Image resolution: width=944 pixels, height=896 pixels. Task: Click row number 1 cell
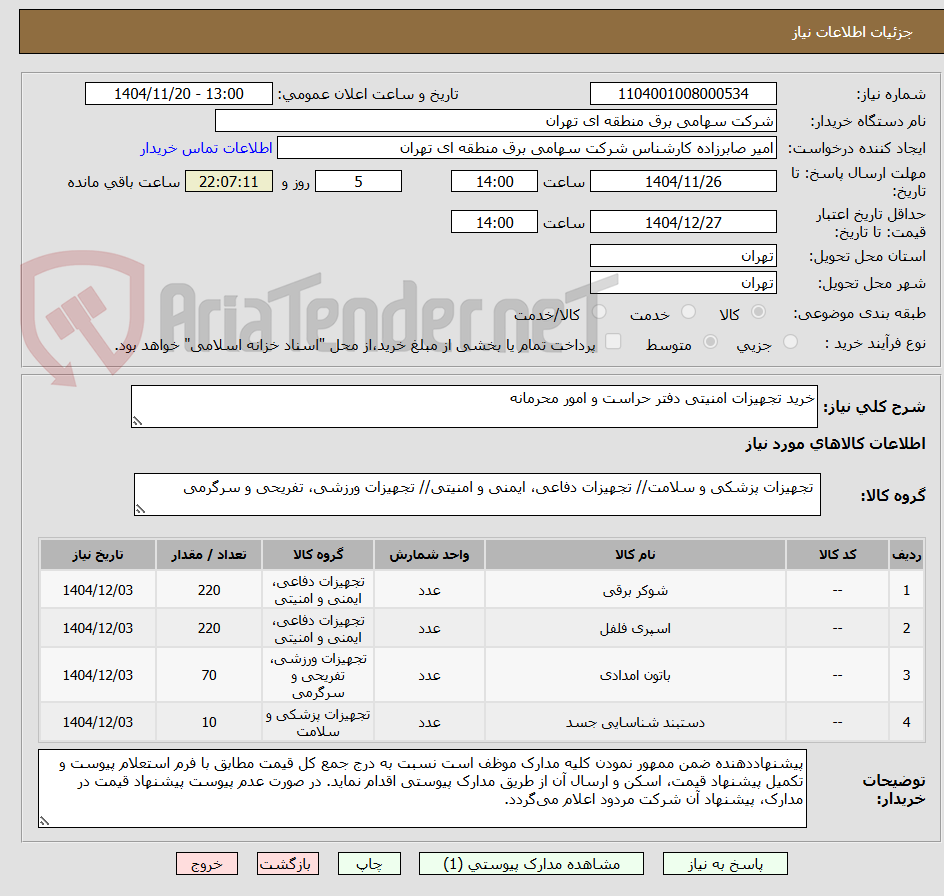pos(907,590)
